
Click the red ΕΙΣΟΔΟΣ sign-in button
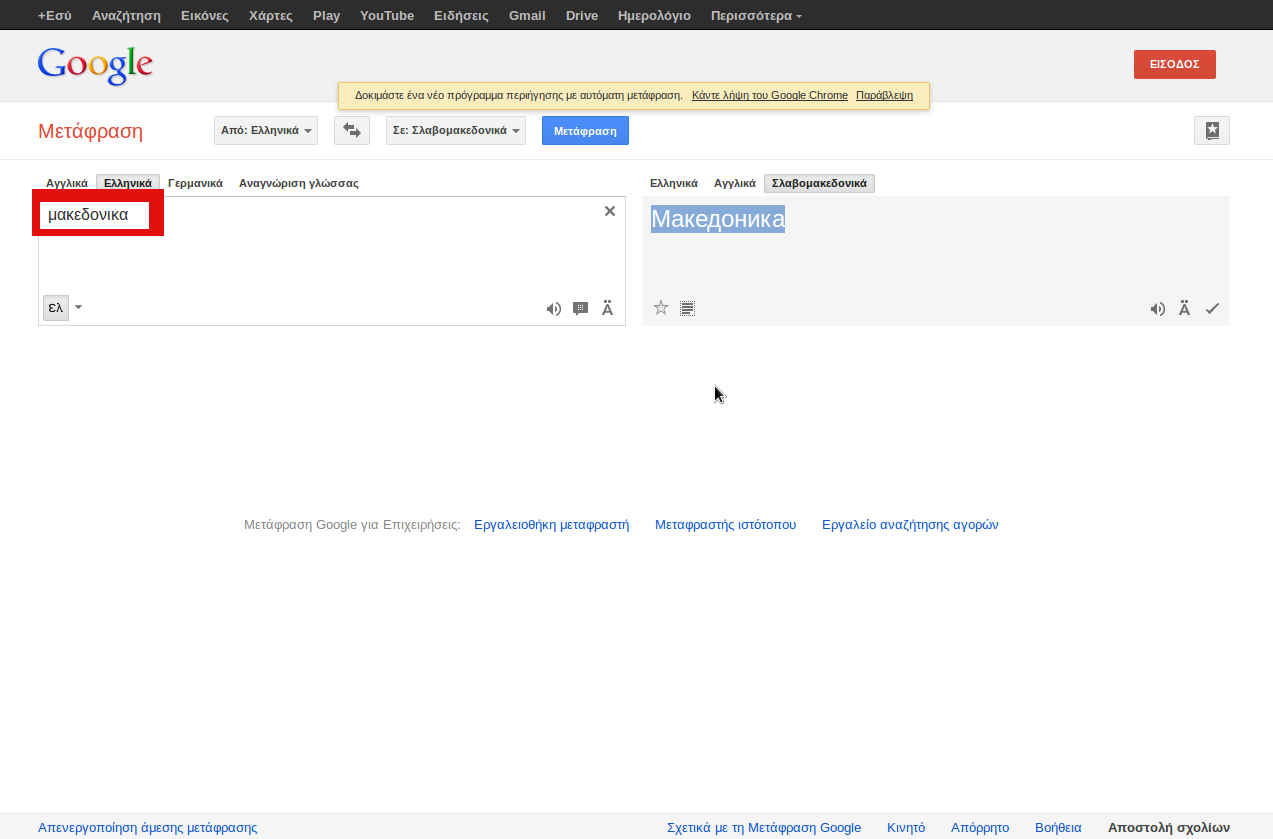point(1175,64)
